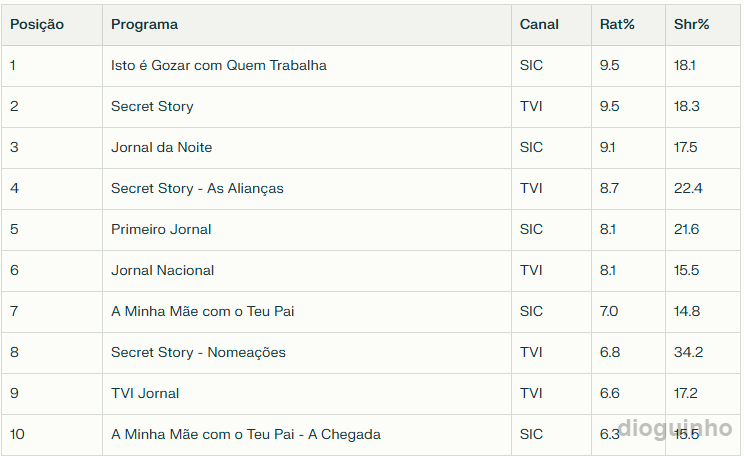This screenshot has height=456, width=744.
Task: Select the TVI Jornal program cell
Action: click(145, 393)
